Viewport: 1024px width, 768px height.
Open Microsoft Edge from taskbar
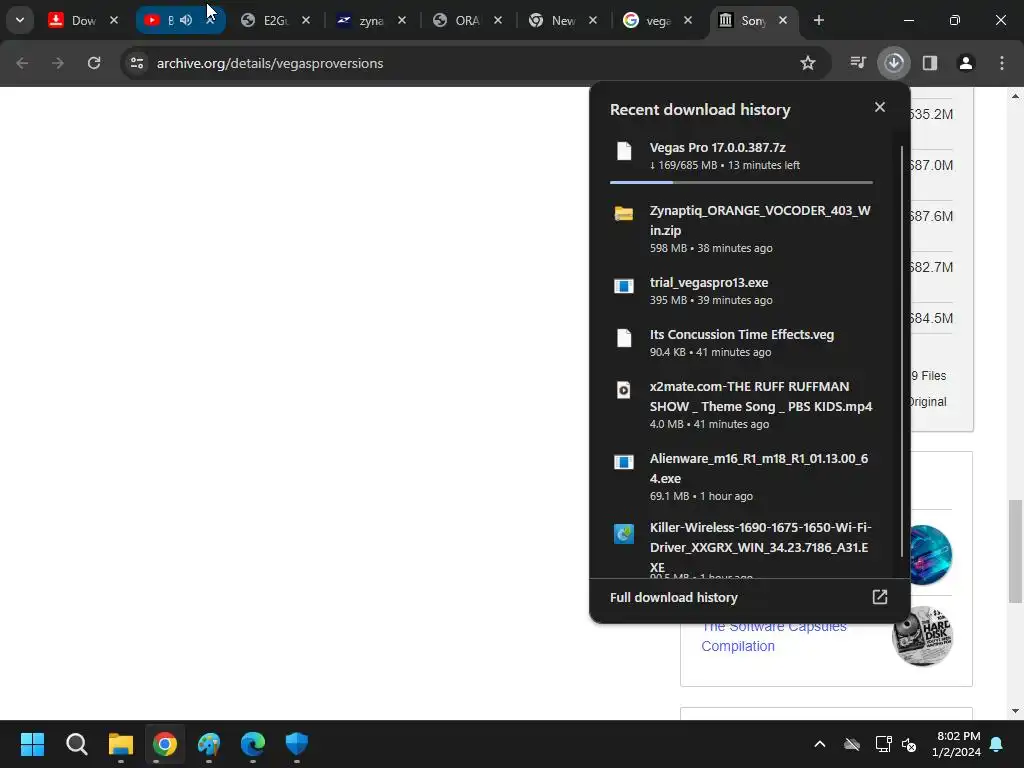pyautogui.click(x=253, y=744)
